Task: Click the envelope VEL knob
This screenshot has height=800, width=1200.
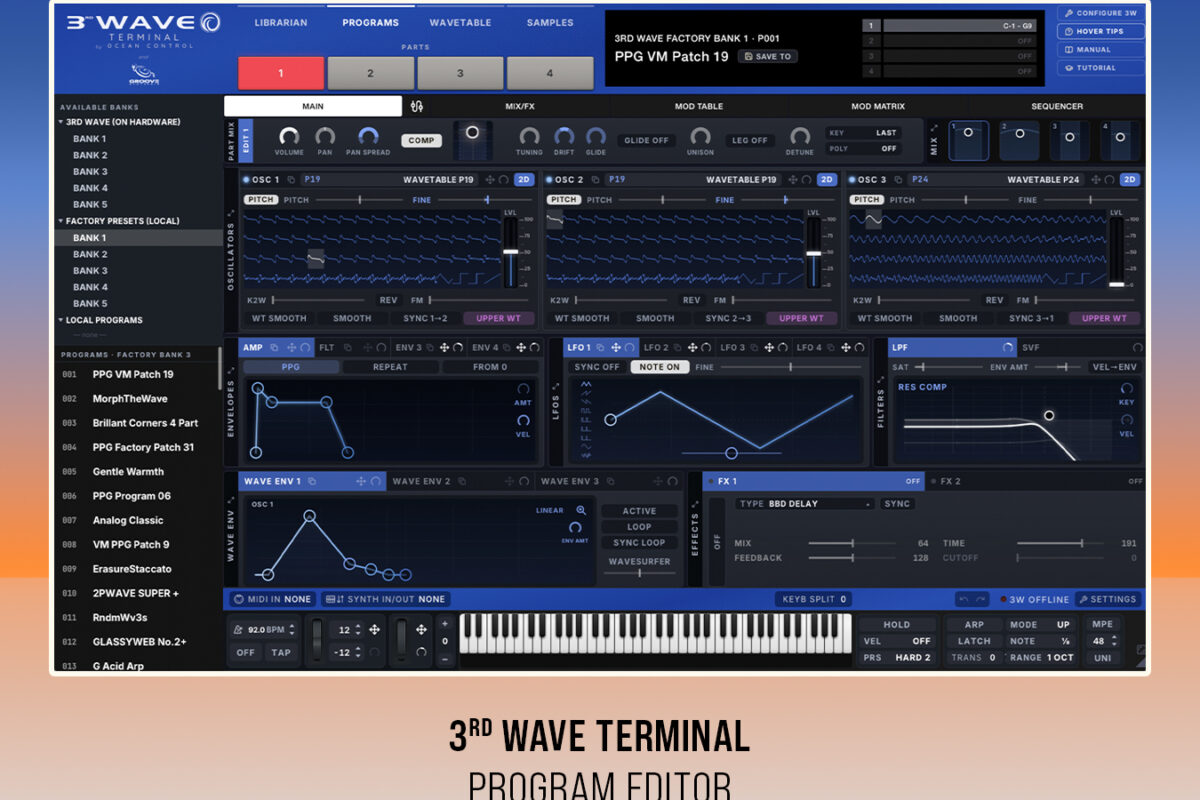Action: pyautogui.click(x=523, y=421)
